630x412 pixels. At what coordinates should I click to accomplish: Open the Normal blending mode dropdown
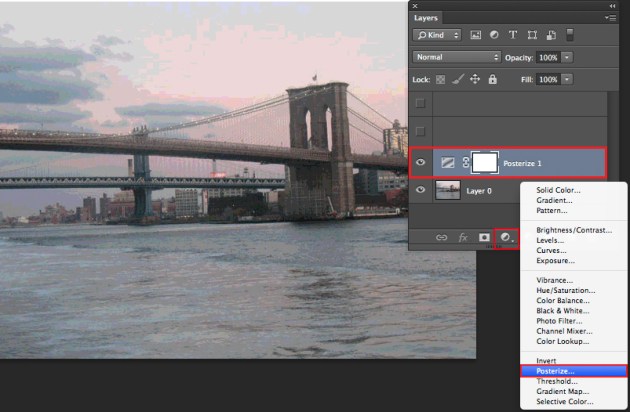456,57
